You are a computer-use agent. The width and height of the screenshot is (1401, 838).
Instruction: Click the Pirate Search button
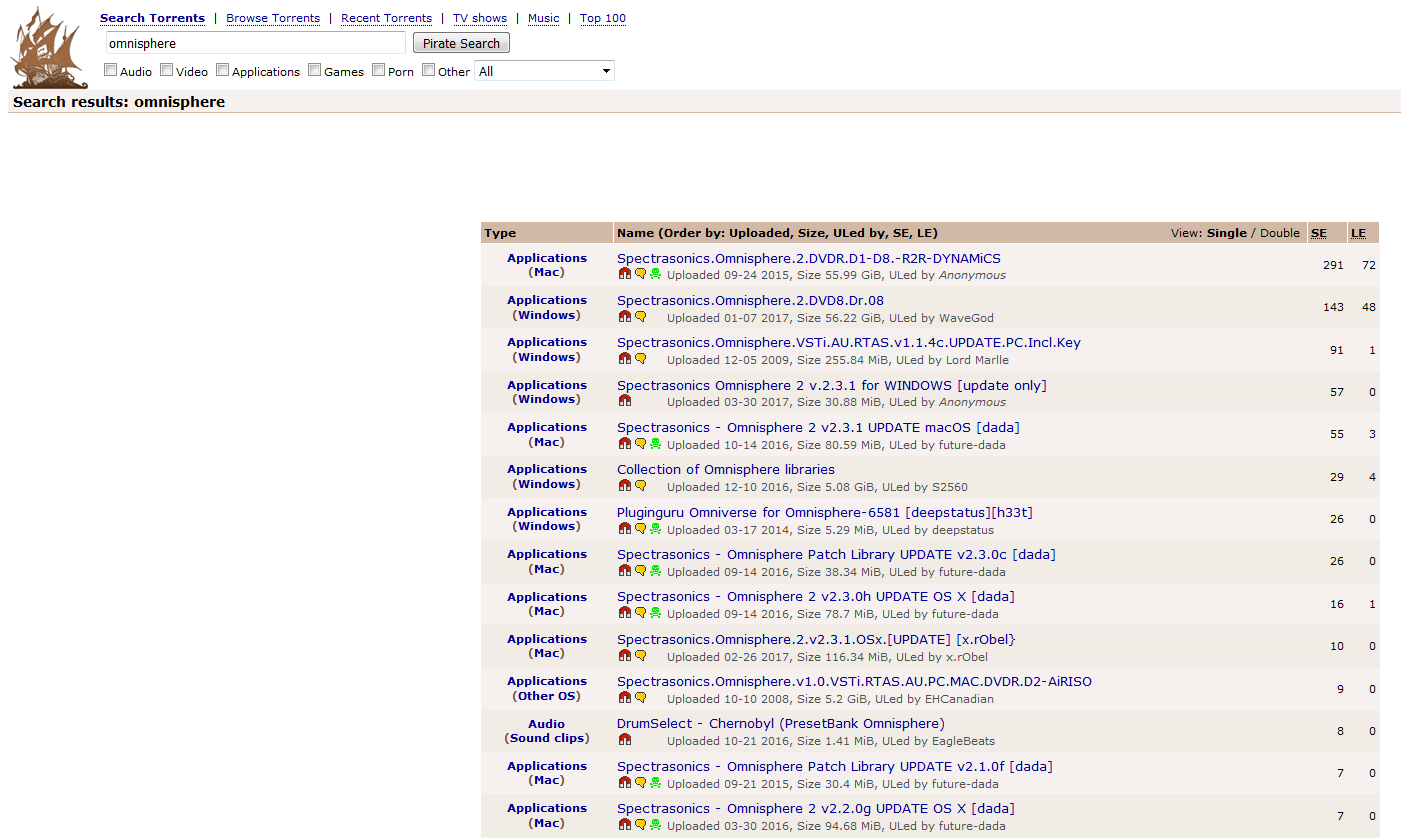(461, 43)
